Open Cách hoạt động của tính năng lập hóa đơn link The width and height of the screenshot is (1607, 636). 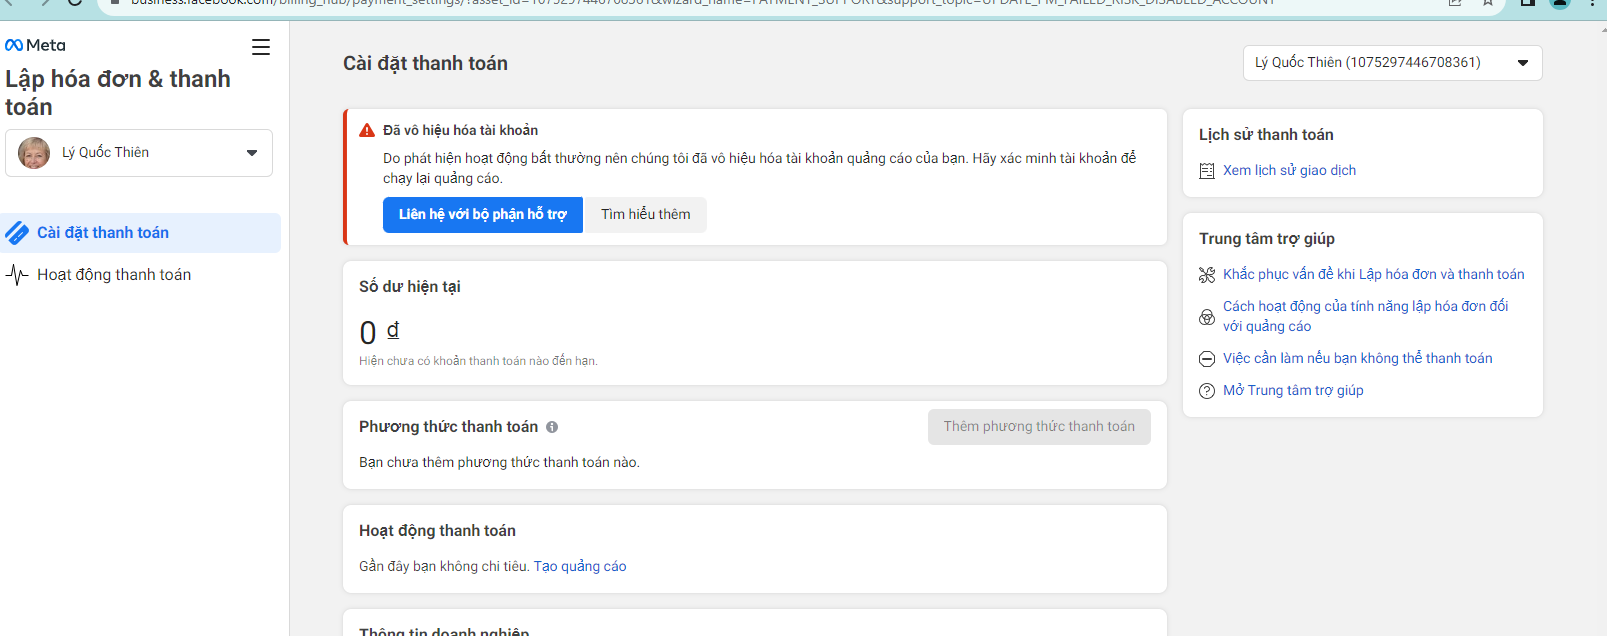[1366, 317]
